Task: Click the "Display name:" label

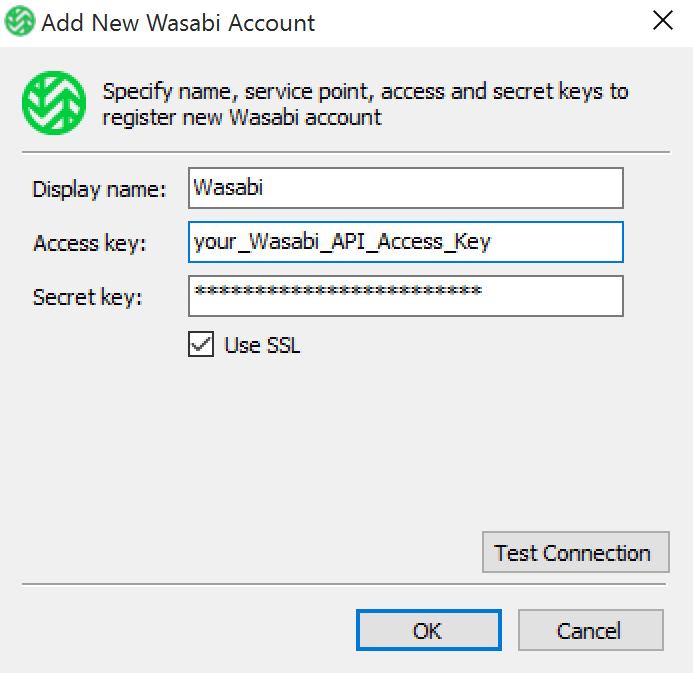Action: [x=100, y=189]
